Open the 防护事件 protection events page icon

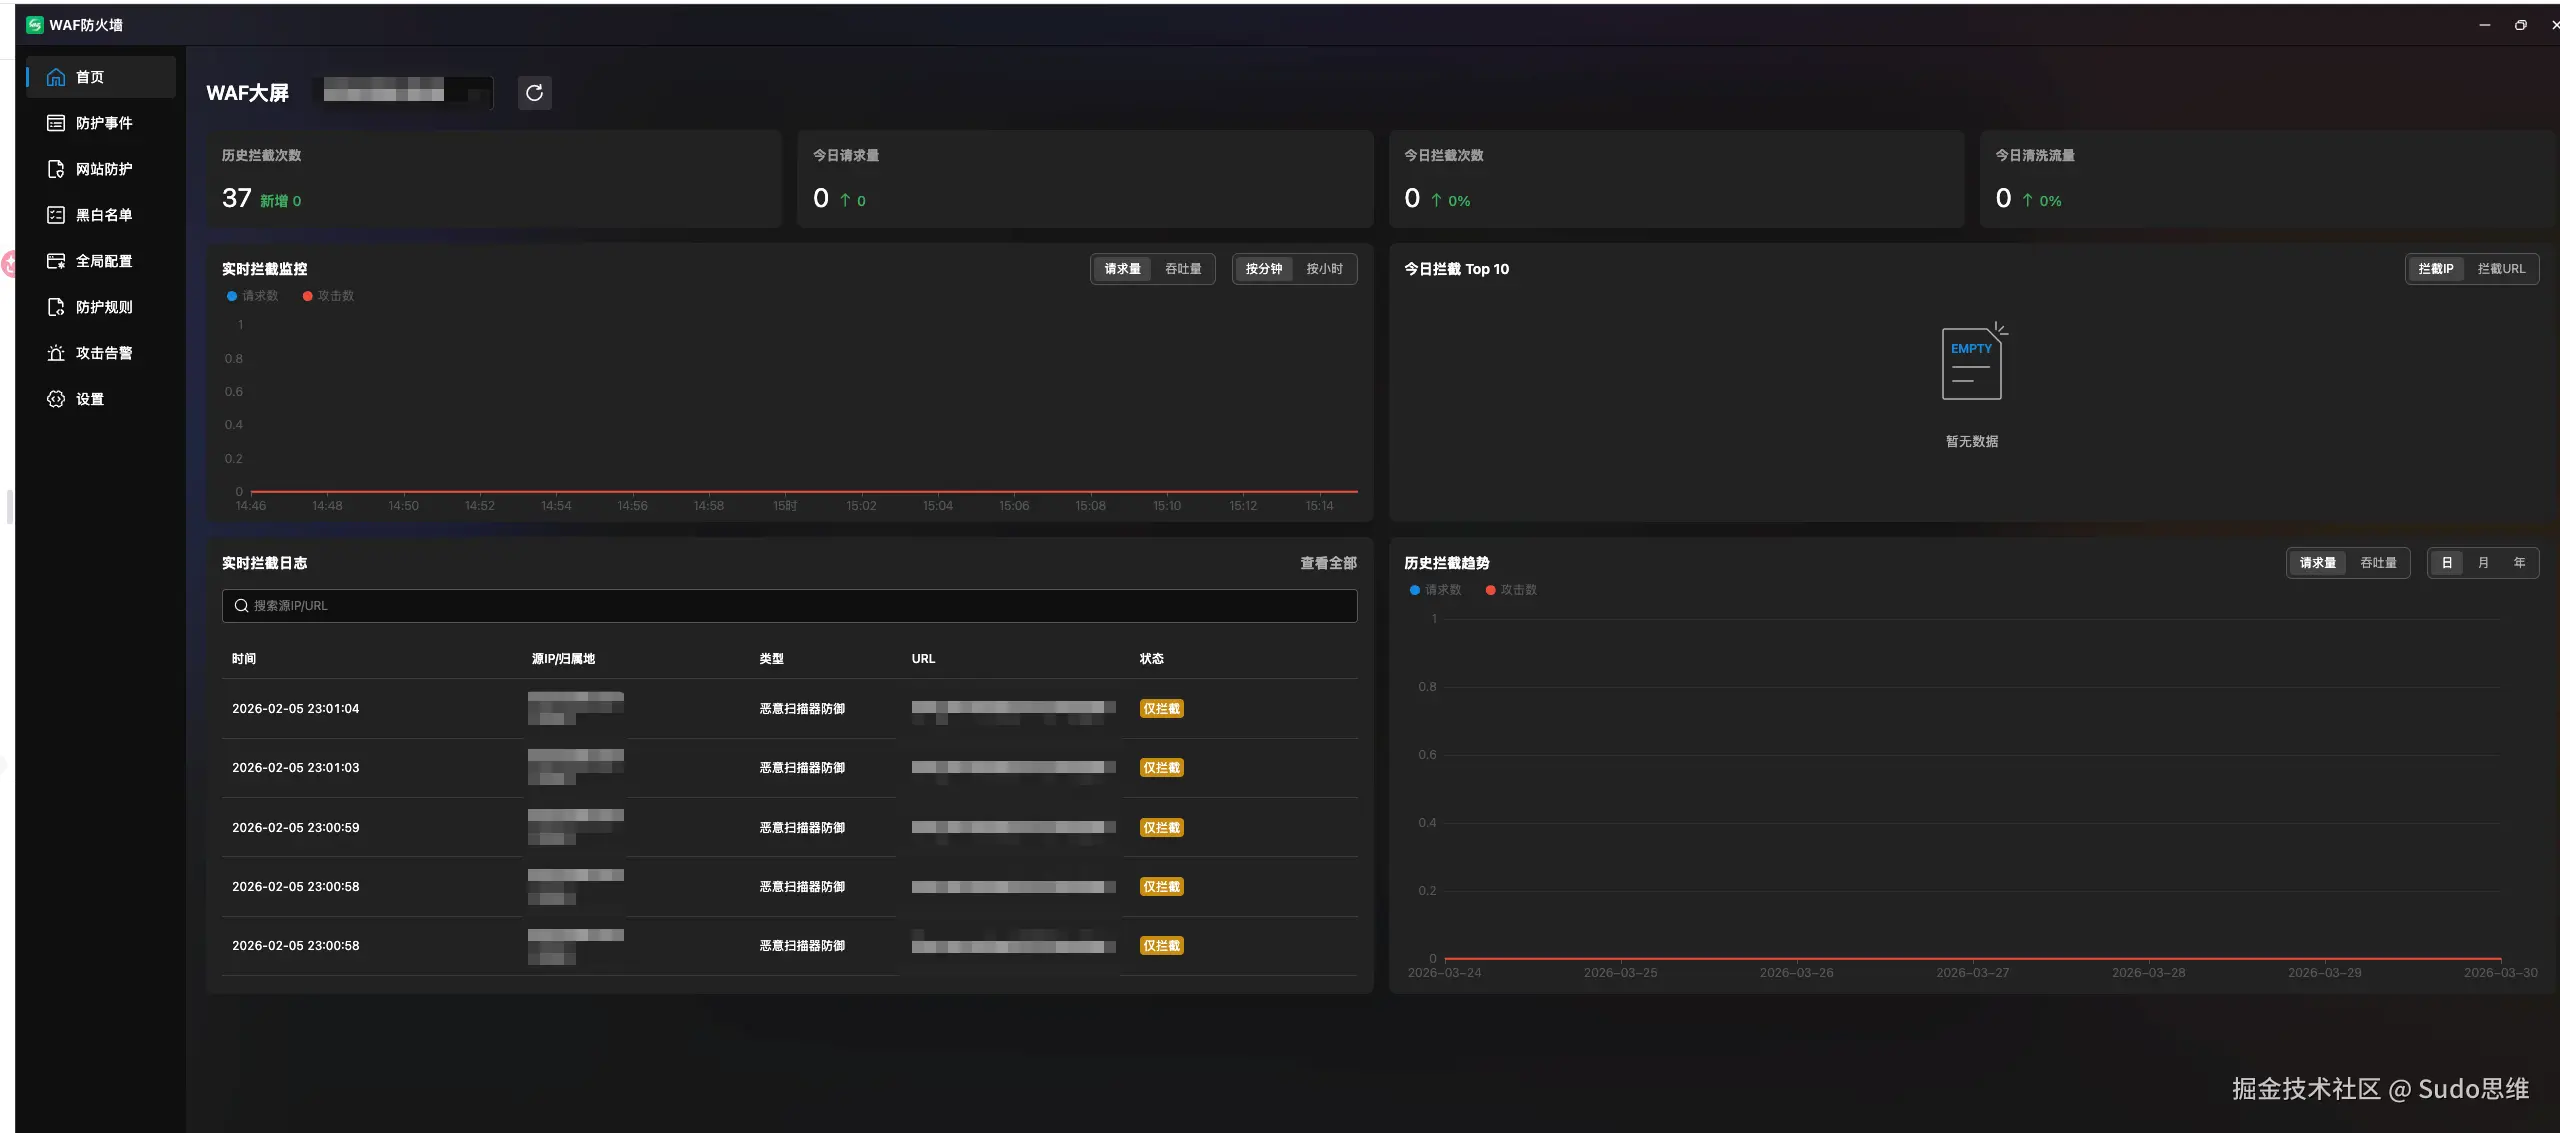click(56, 123)
